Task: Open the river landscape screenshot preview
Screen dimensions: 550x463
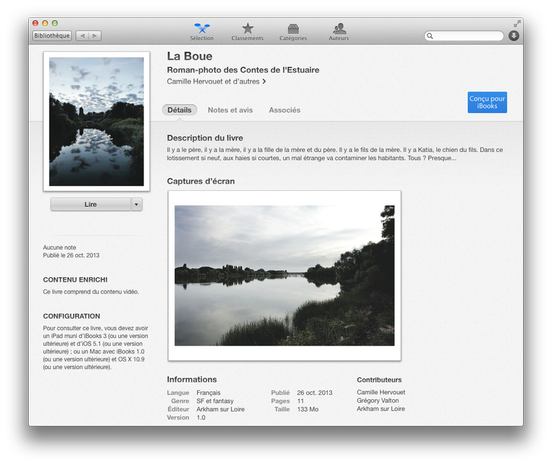Action: point(284,276)
